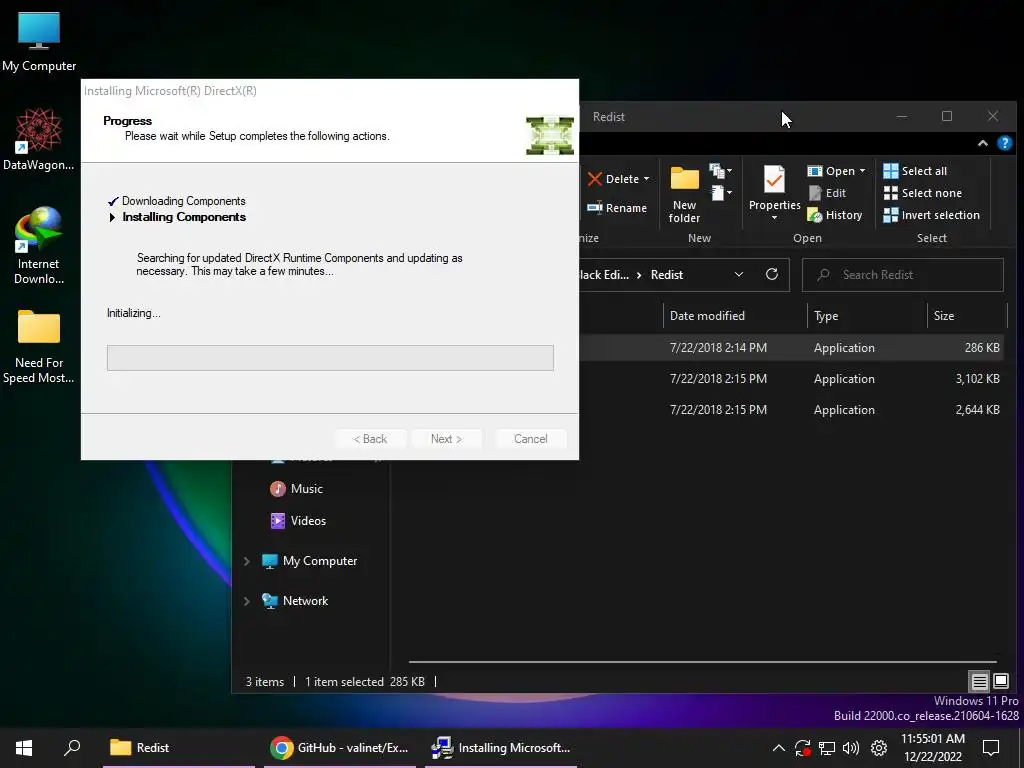Expand Properties dropdown arrow
The image size is (1024, 768).
[x=775, y=218]
